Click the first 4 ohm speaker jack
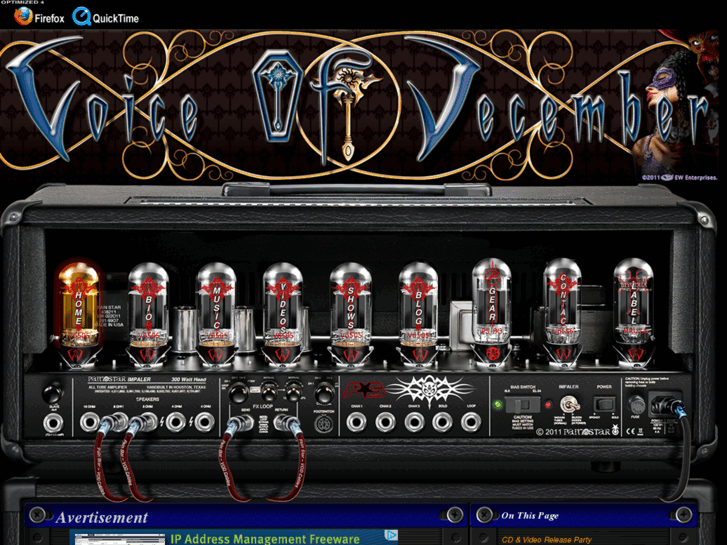This screenshot has width=727, height=545. pos(176,423)
